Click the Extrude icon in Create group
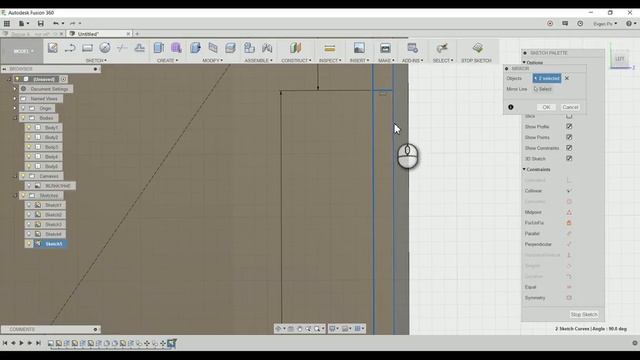 click(159, 48)
